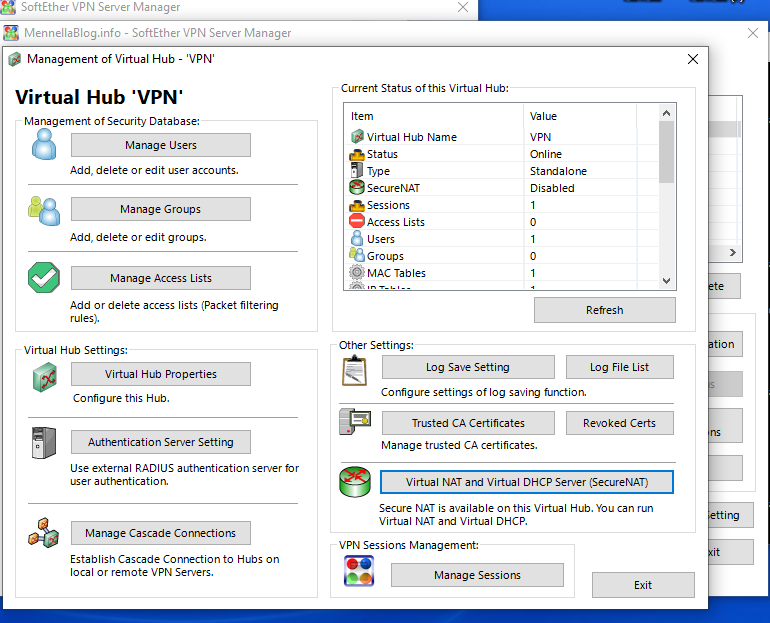Viewport: 770px width, 623px height.
Task: Click the Users row icon in status list
Action: coord(357,239)
